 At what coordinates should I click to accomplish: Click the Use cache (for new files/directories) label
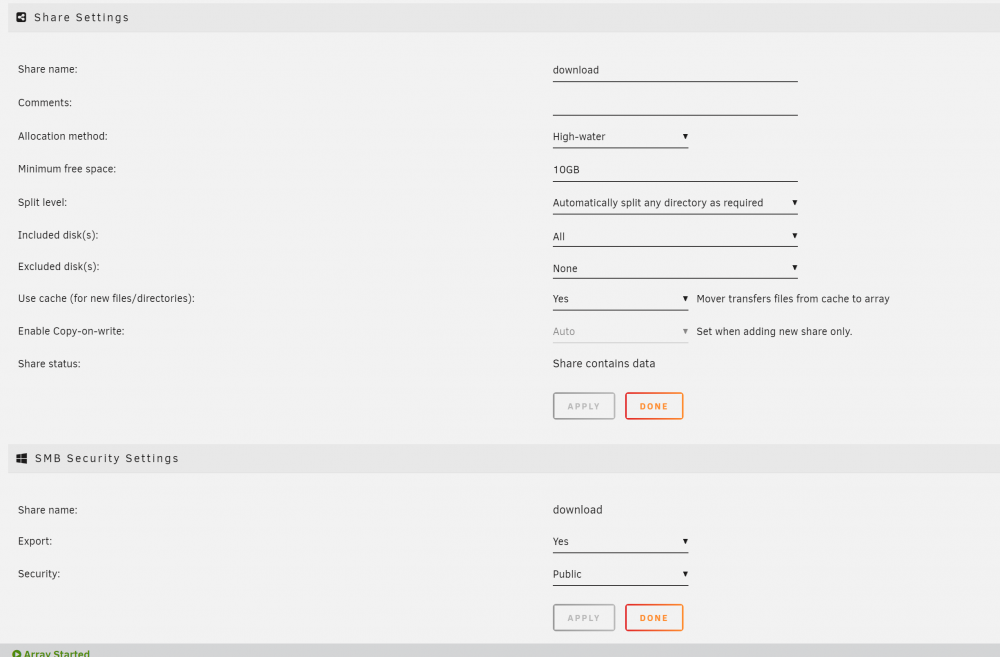[x=106, y=298]
